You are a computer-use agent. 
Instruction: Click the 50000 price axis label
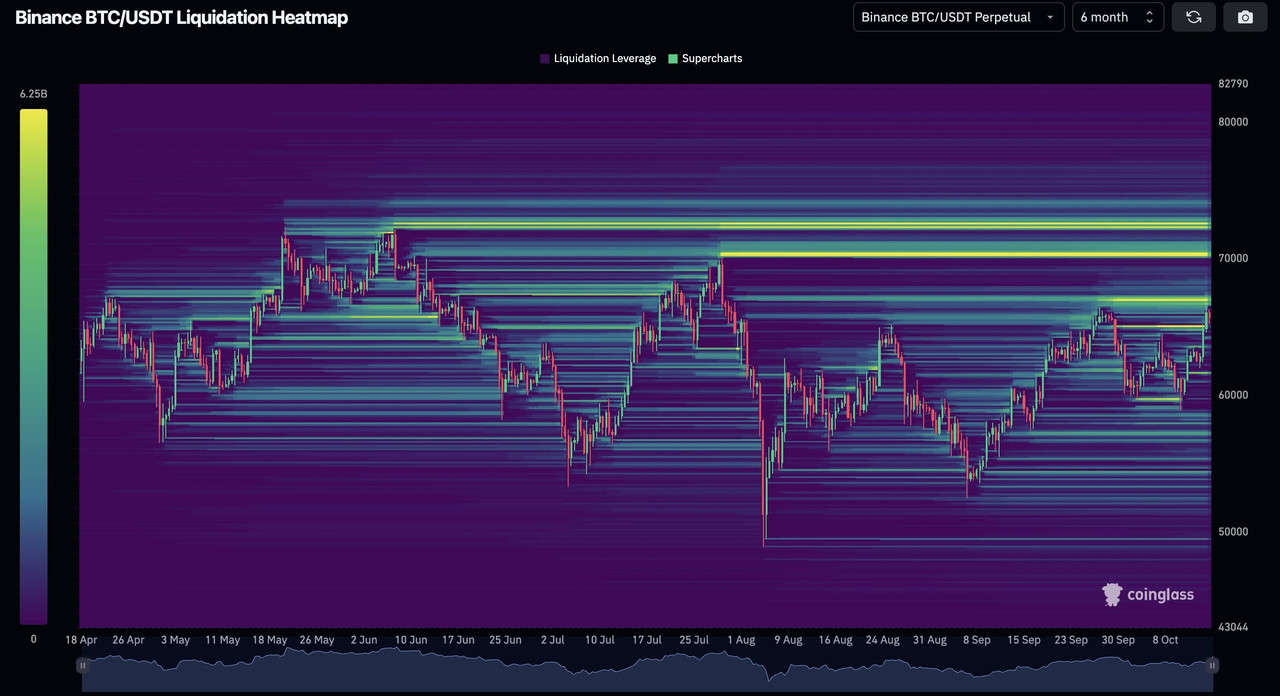(1235, 532)
